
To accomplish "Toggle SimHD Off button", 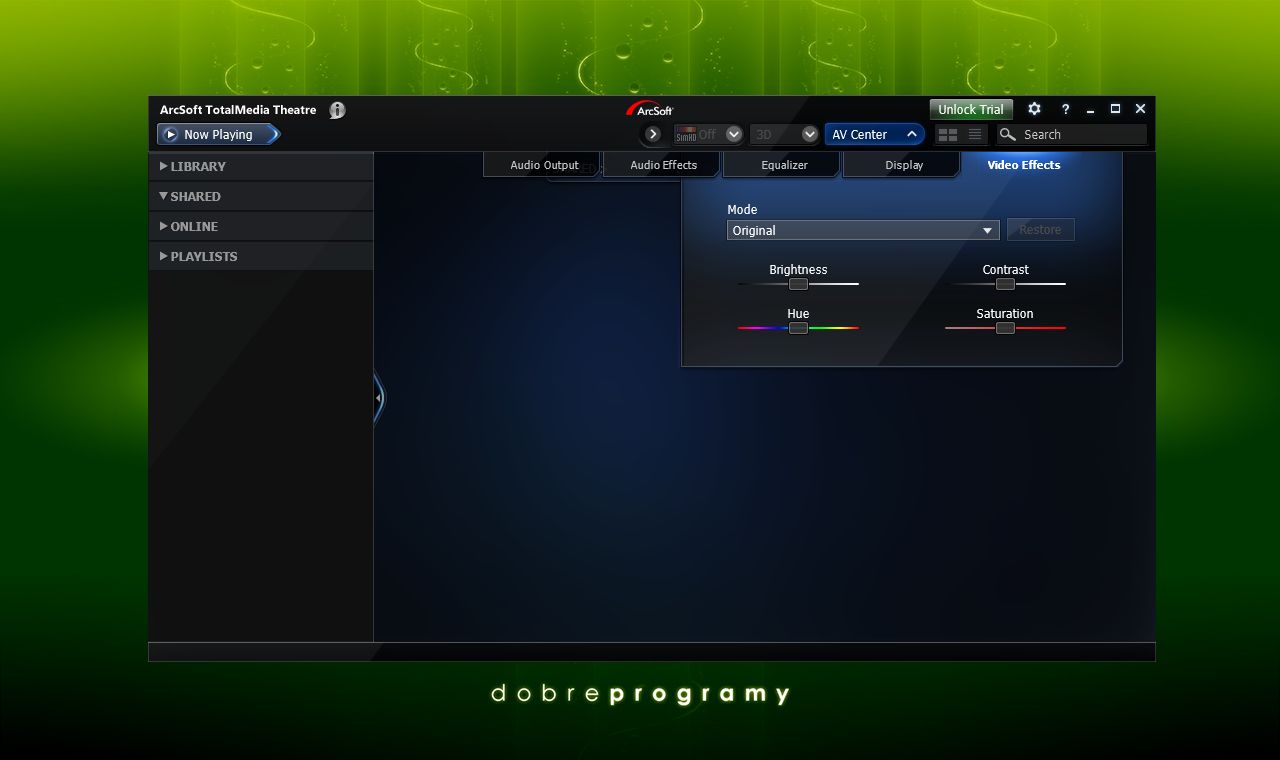I will point(698,134).
